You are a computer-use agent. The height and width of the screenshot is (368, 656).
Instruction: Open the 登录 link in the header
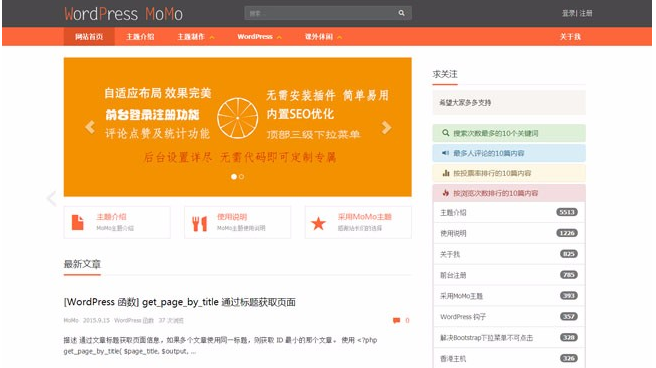(568, 13)
